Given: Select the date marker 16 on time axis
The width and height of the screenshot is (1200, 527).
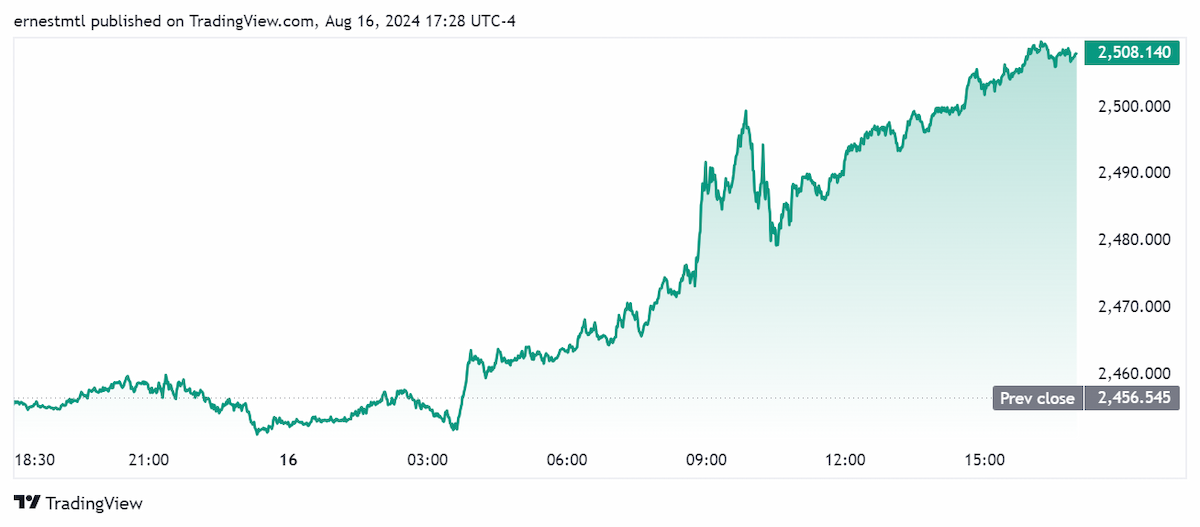Looking at the screenshot, I should (x=288, y=460).
